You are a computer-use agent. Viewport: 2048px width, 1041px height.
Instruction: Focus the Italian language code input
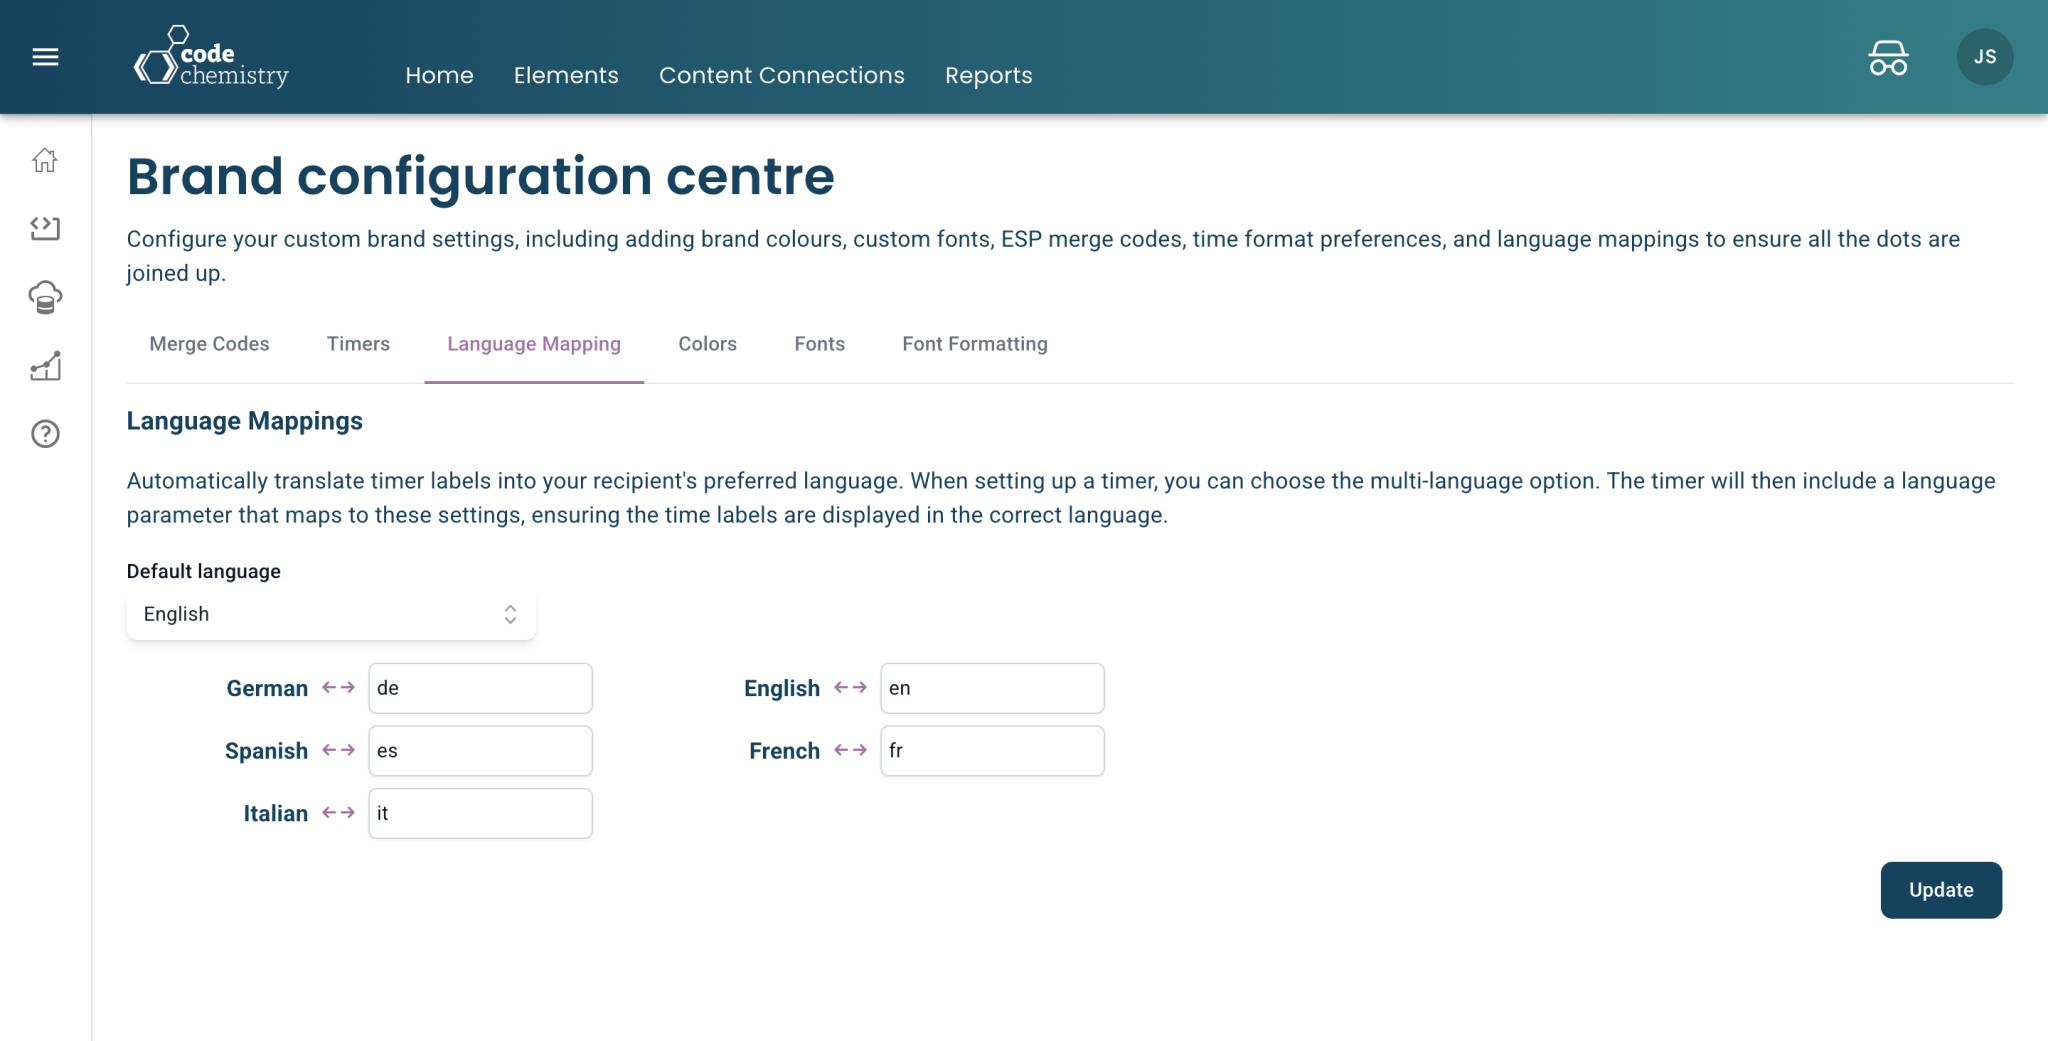point(480,813)
